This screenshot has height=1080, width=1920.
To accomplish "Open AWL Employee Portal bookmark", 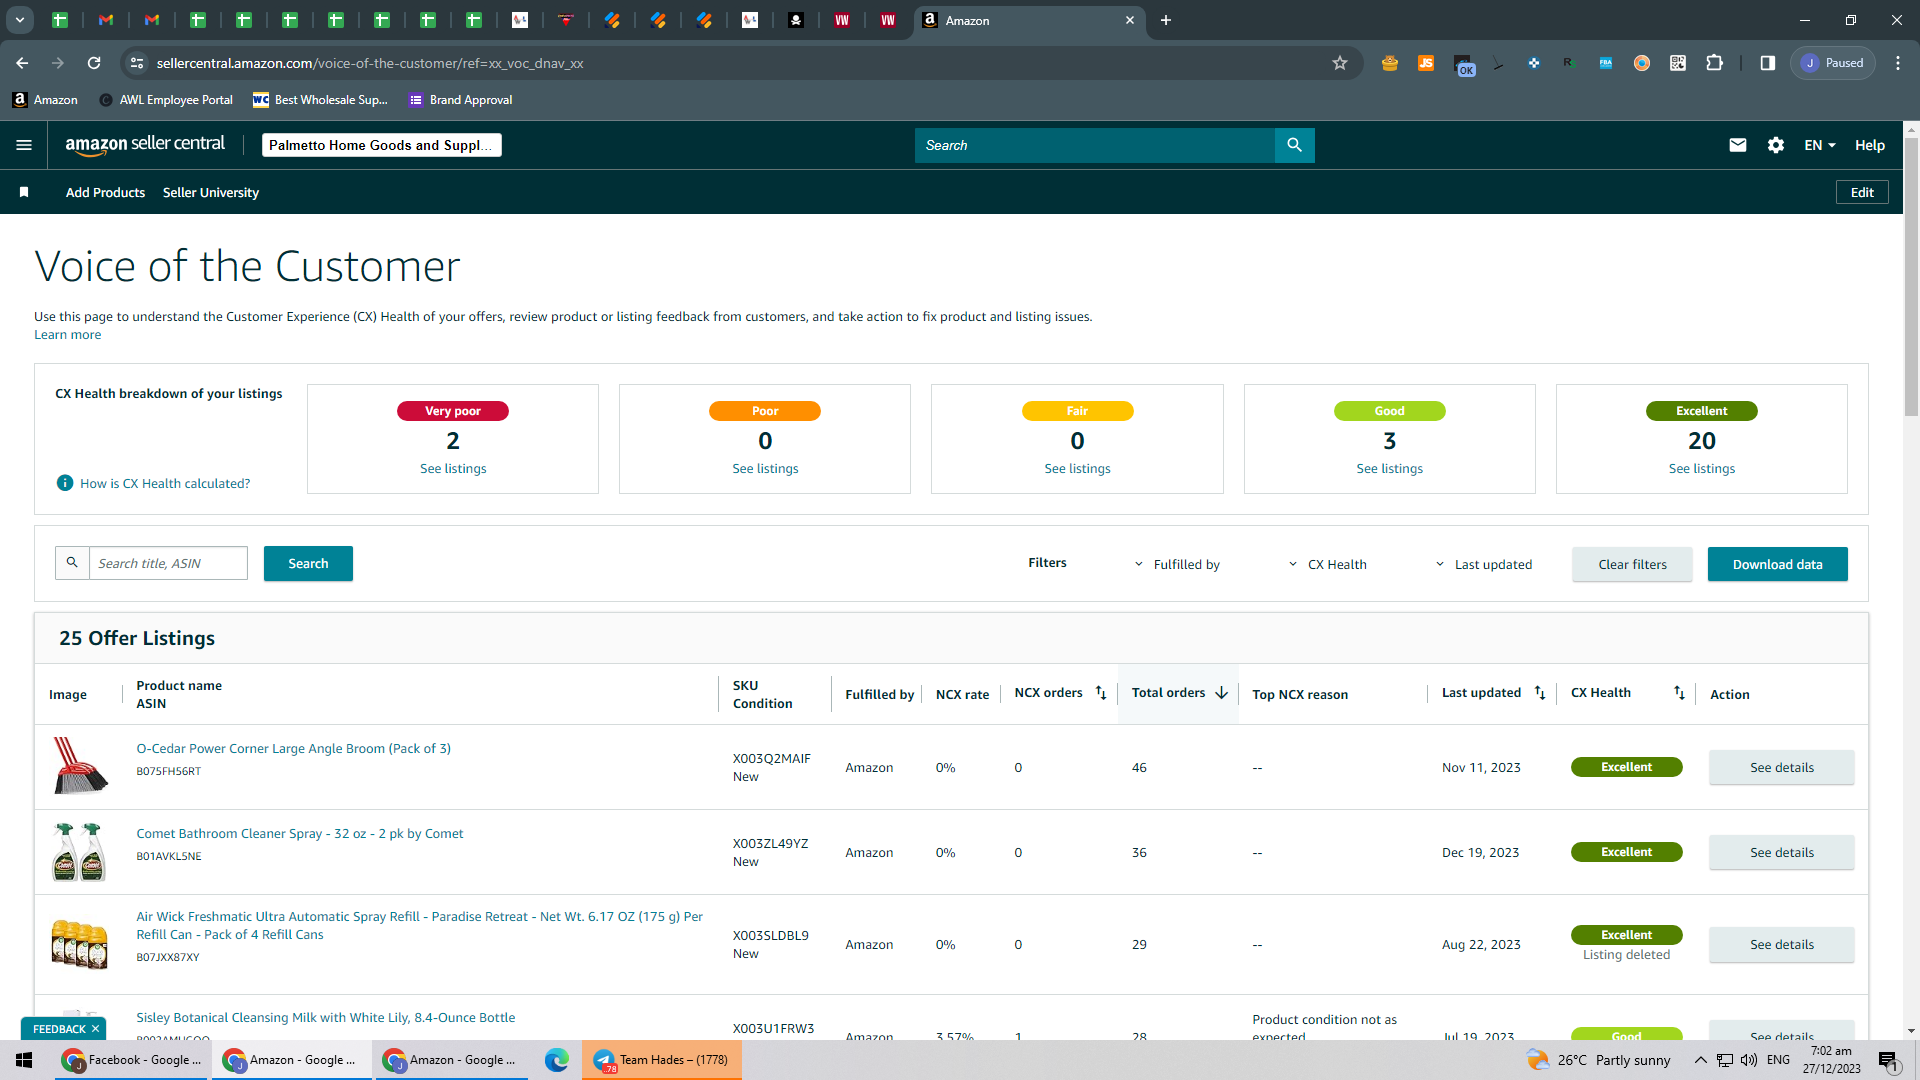I will [166, 100].
